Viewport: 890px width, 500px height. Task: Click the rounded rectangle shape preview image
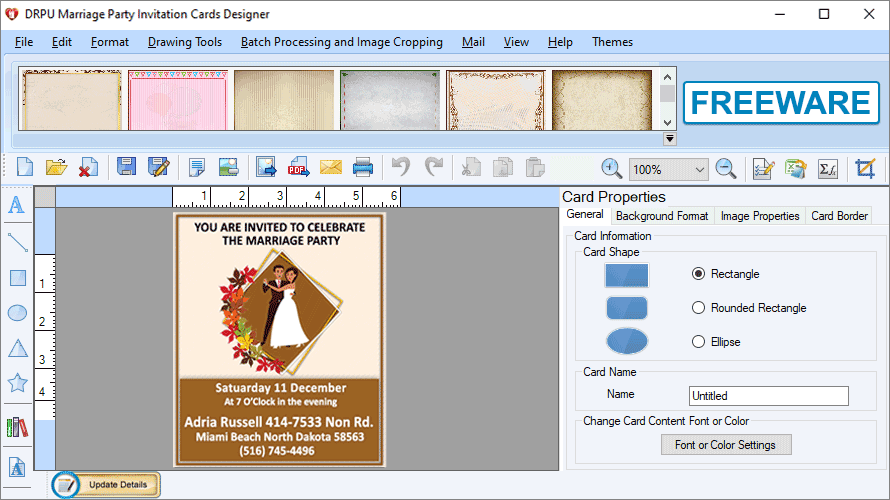627,308
